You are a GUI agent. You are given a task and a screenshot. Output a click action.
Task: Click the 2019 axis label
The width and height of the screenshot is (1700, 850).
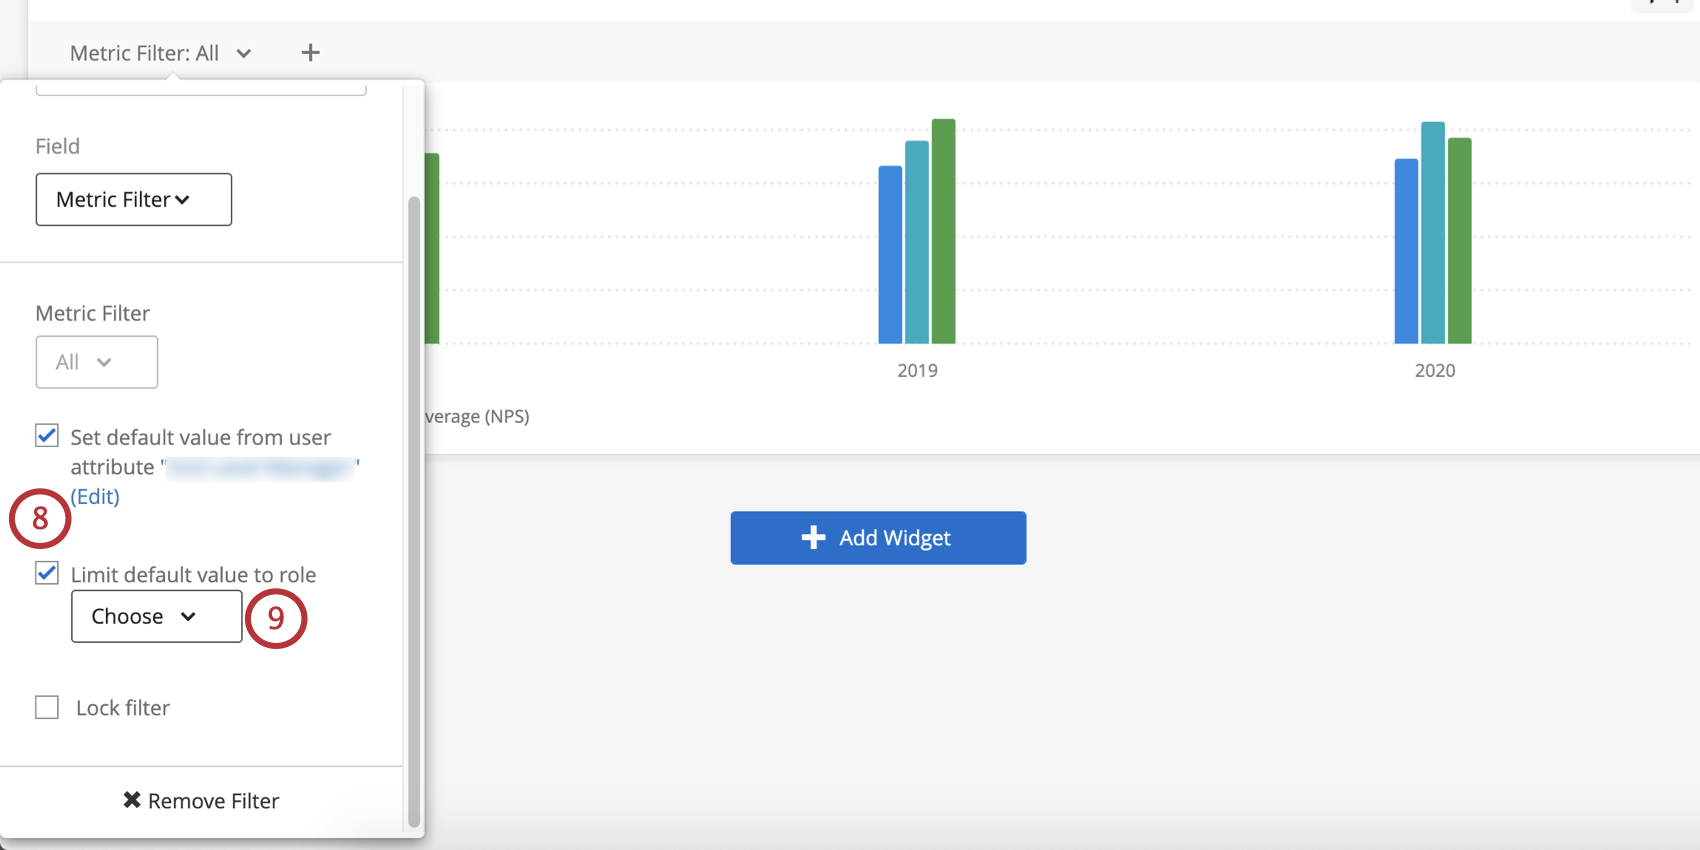tap(917, 371)
